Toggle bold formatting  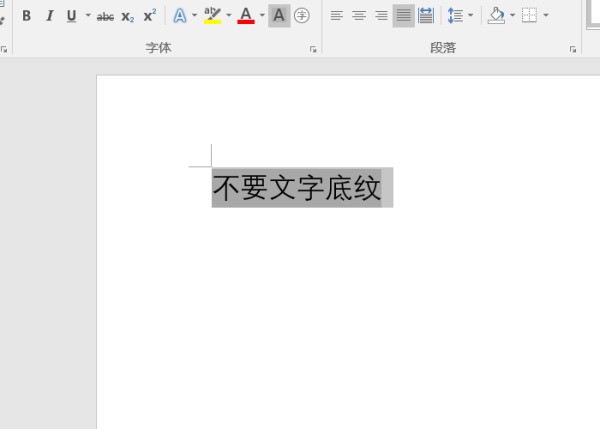27,16
